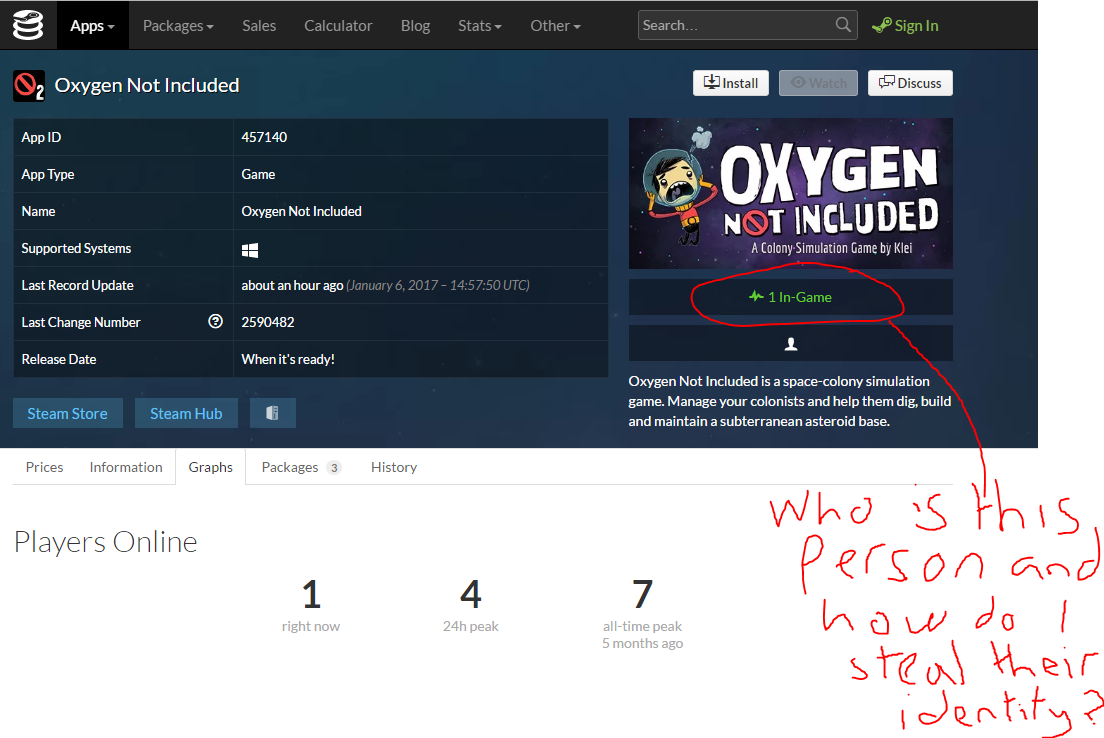1104x738 pixels.
Task: Switch to the Prices tab
Action: (44, 467)
